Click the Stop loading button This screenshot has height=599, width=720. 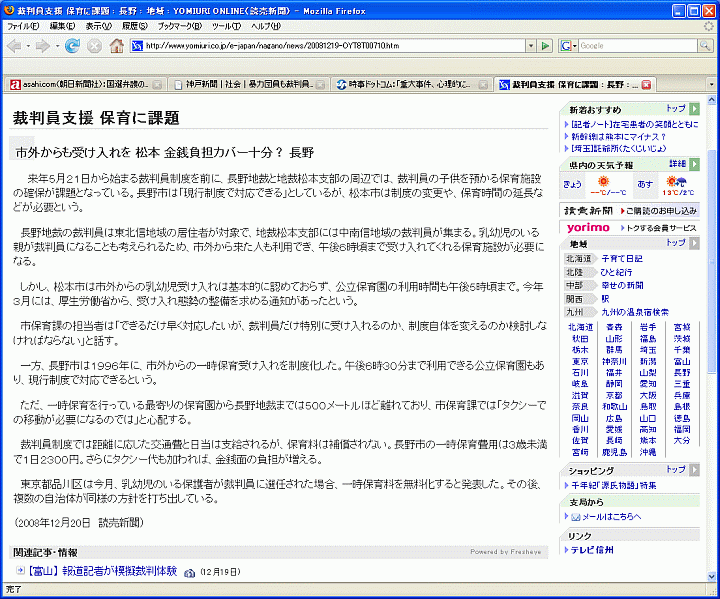pyautogui.click(x=94, y=46)
